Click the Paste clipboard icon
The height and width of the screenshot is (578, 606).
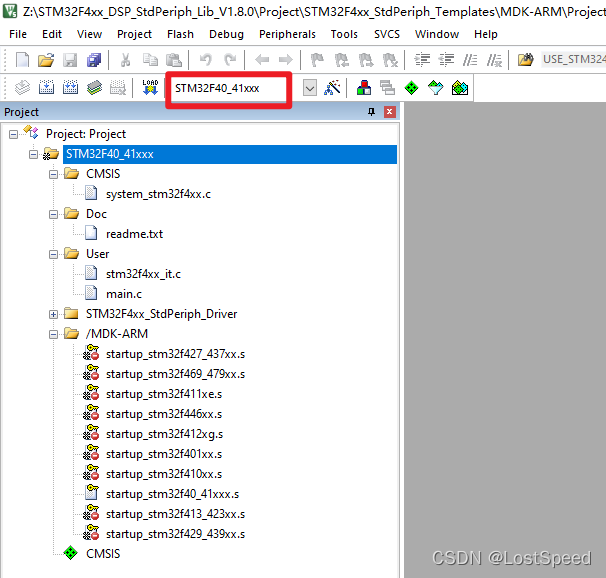pyautogui.click(x=174, y=60)
